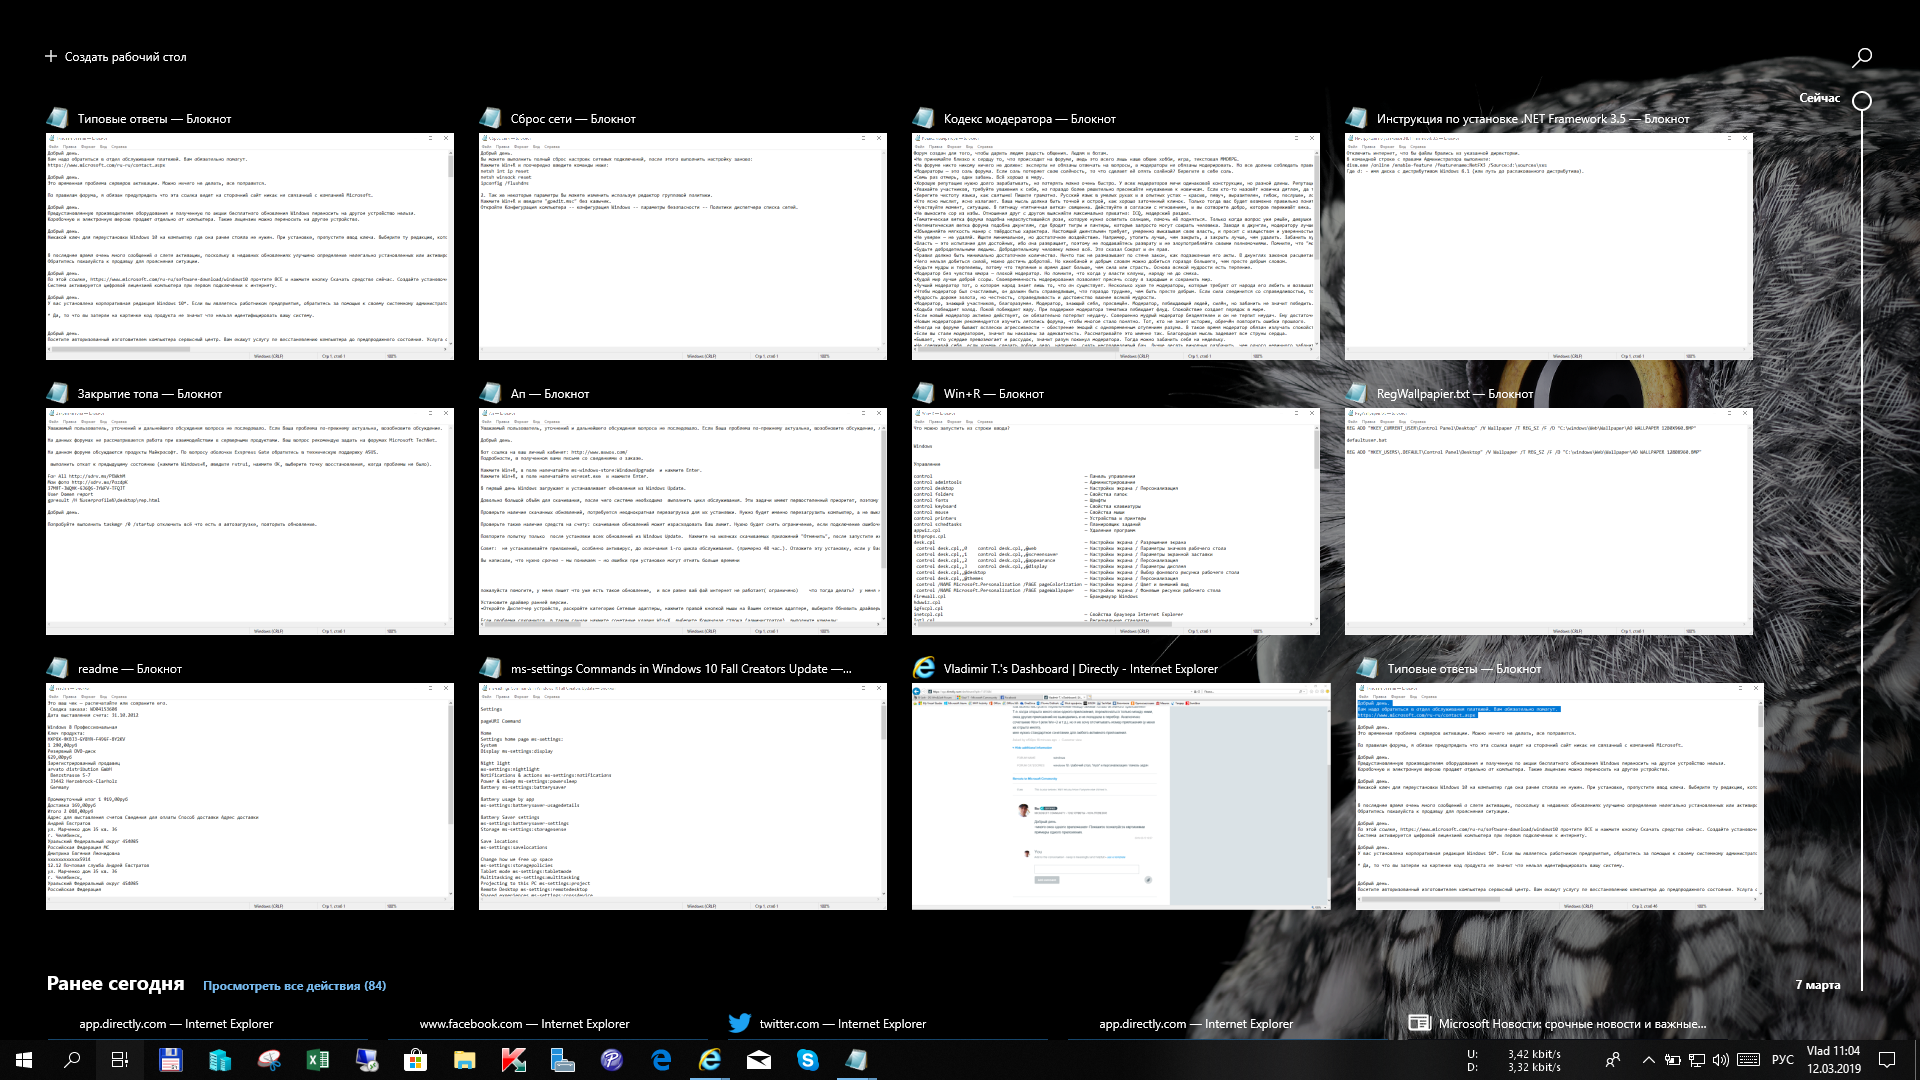Jump to 7 марта on the timeline

pyautogui.click(x=1817, y=985)
